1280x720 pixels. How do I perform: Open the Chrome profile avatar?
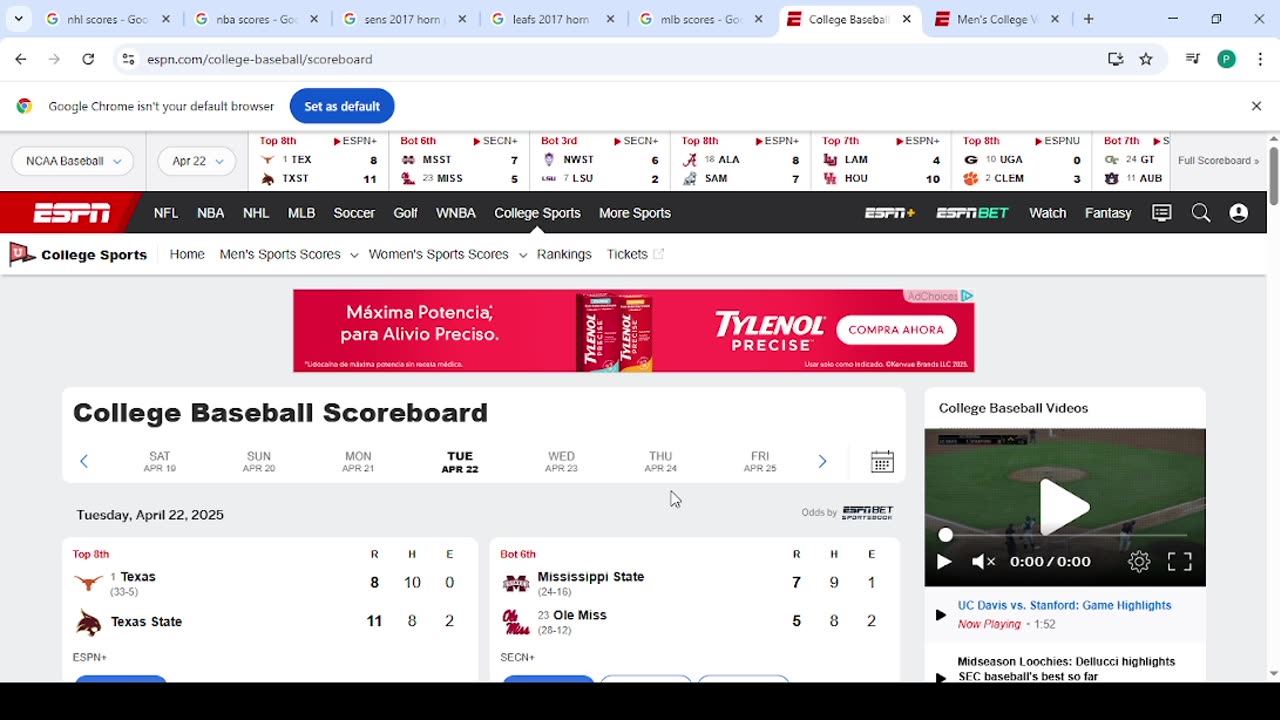[x=1226, y=59]
